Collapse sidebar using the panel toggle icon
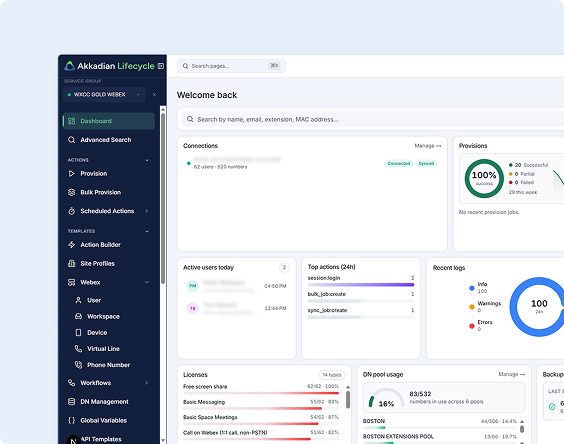The height and width of the screenshot is (444, 564). click(161, 66)
